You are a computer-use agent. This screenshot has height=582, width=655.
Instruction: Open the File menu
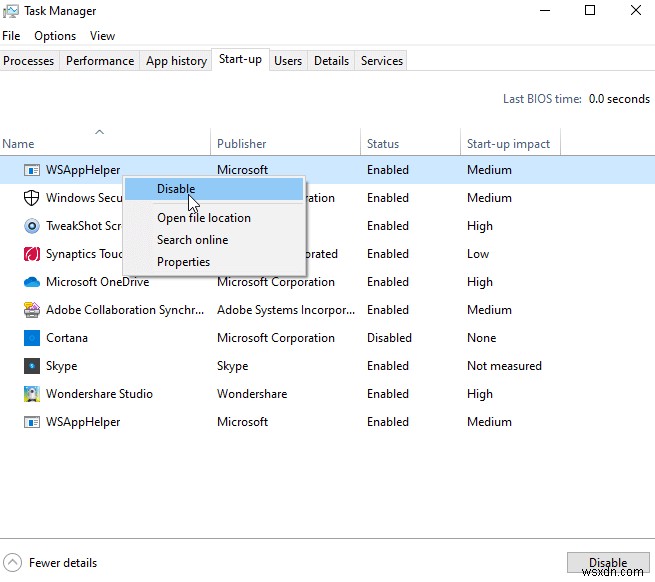tap(11, 36)
